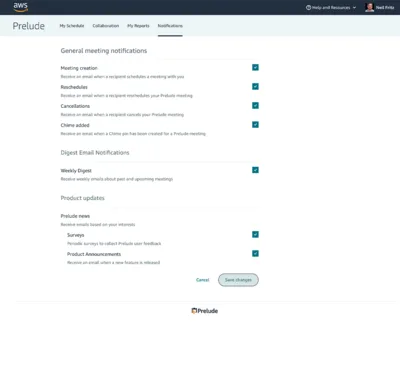This screenshot has height=379, width=400.
Task: Click the Surveys label
Action: tap(76, 235)
